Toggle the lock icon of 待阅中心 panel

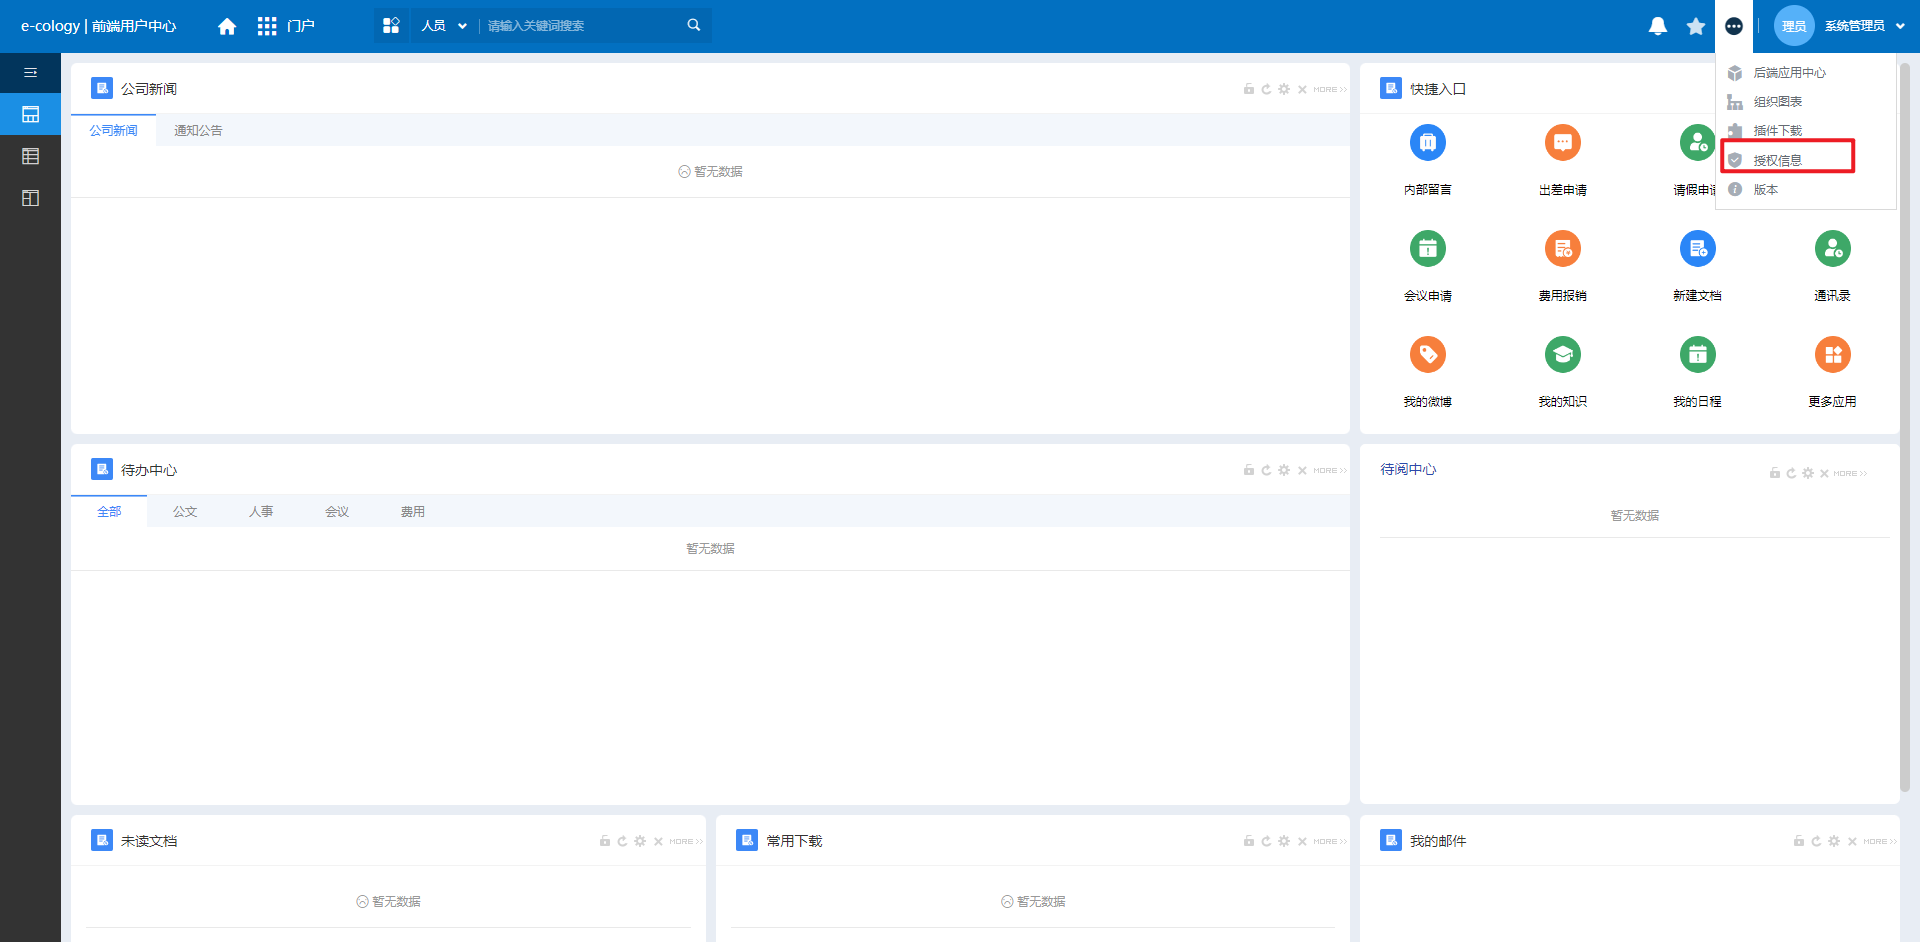[1775, 473]
